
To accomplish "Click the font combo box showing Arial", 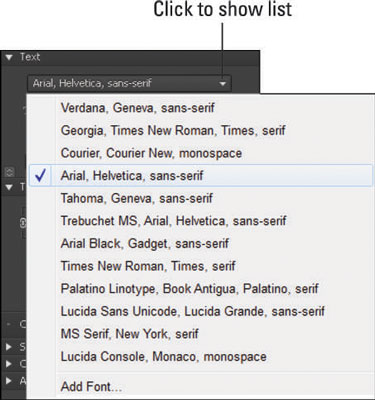I will pos(129,83).
